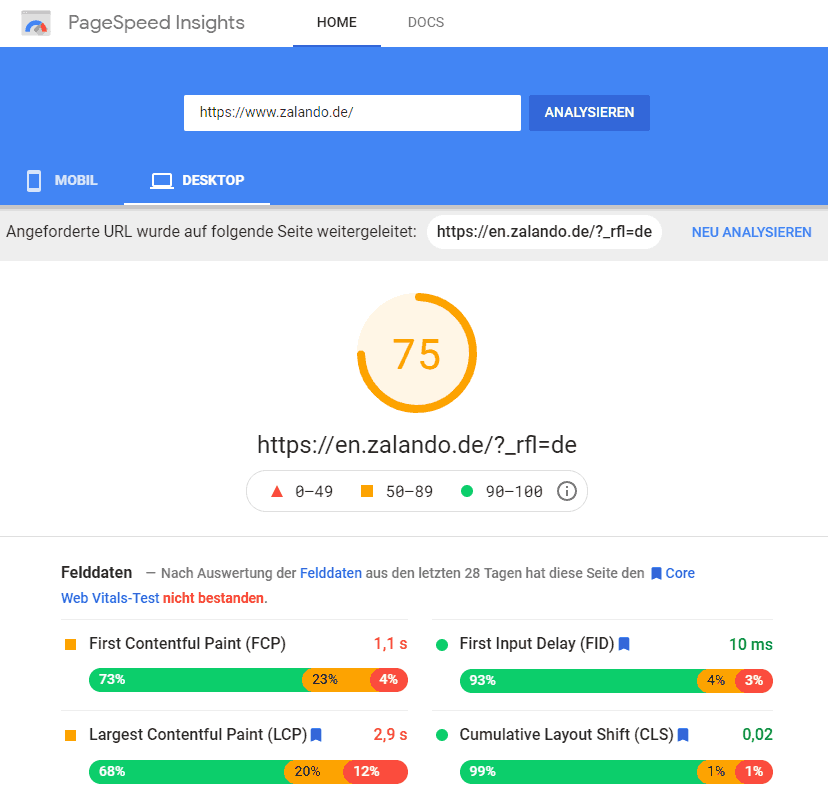Open the score legend info icon
This screenshot has height=797, width=828.
[x=567, y=491]
